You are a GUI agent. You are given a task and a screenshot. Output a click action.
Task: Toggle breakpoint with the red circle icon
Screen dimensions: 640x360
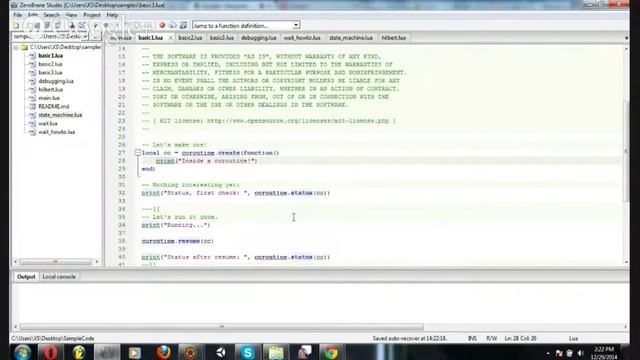pos(162,25)
